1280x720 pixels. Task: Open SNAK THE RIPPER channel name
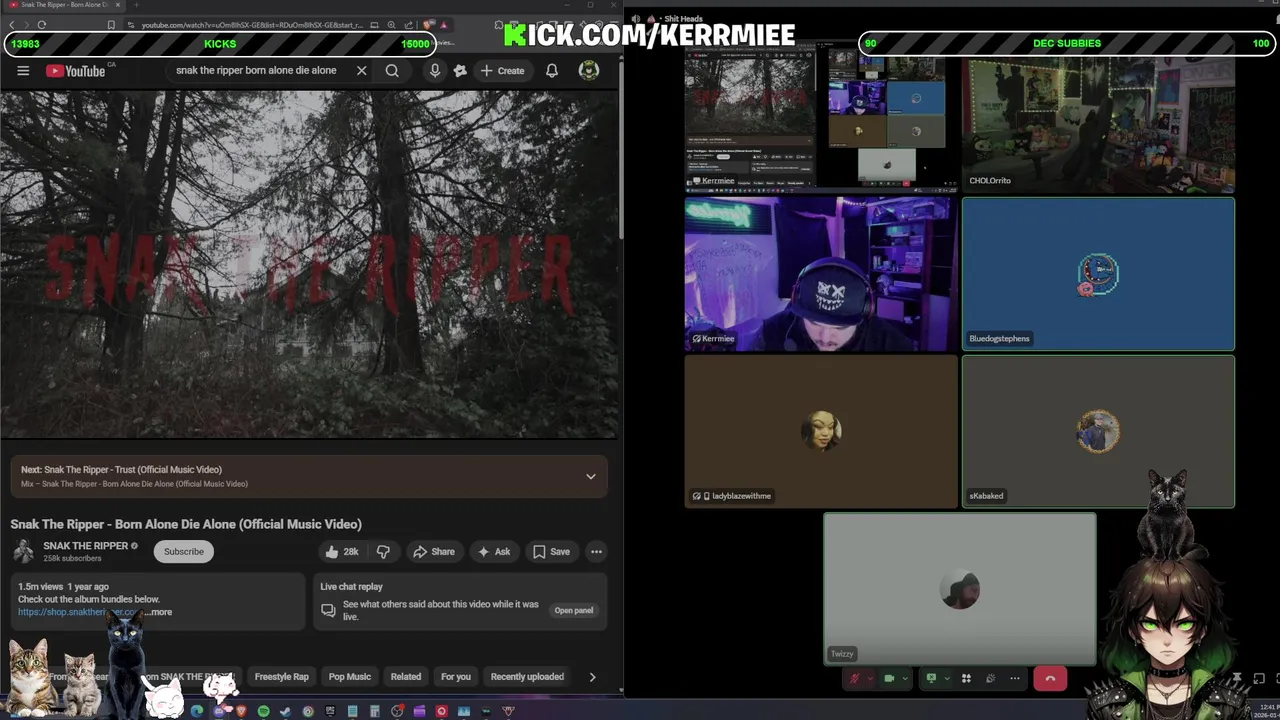(86, 545)
